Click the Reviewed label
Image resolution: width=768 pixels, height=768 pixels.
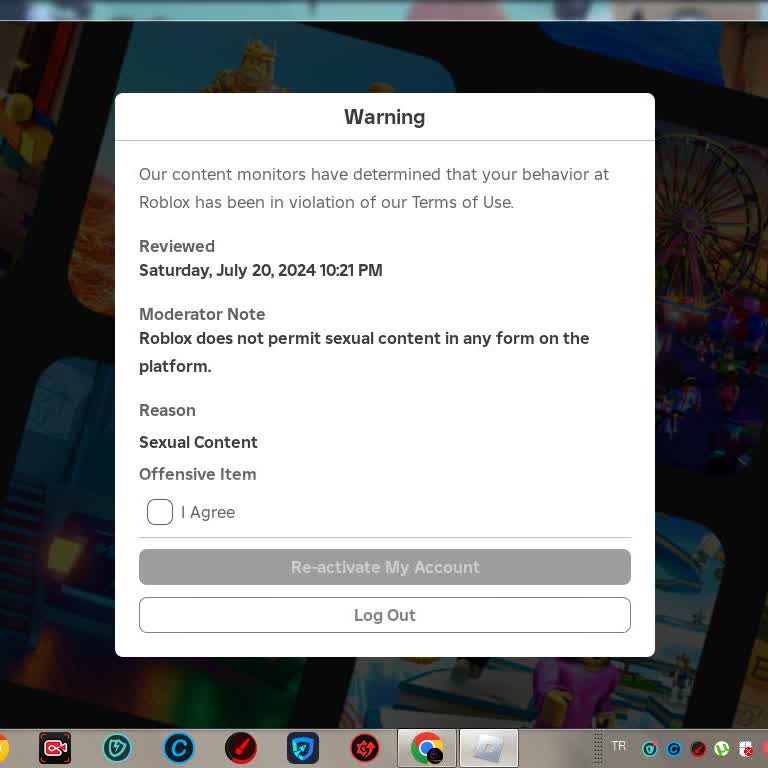[x=177, y=246]
